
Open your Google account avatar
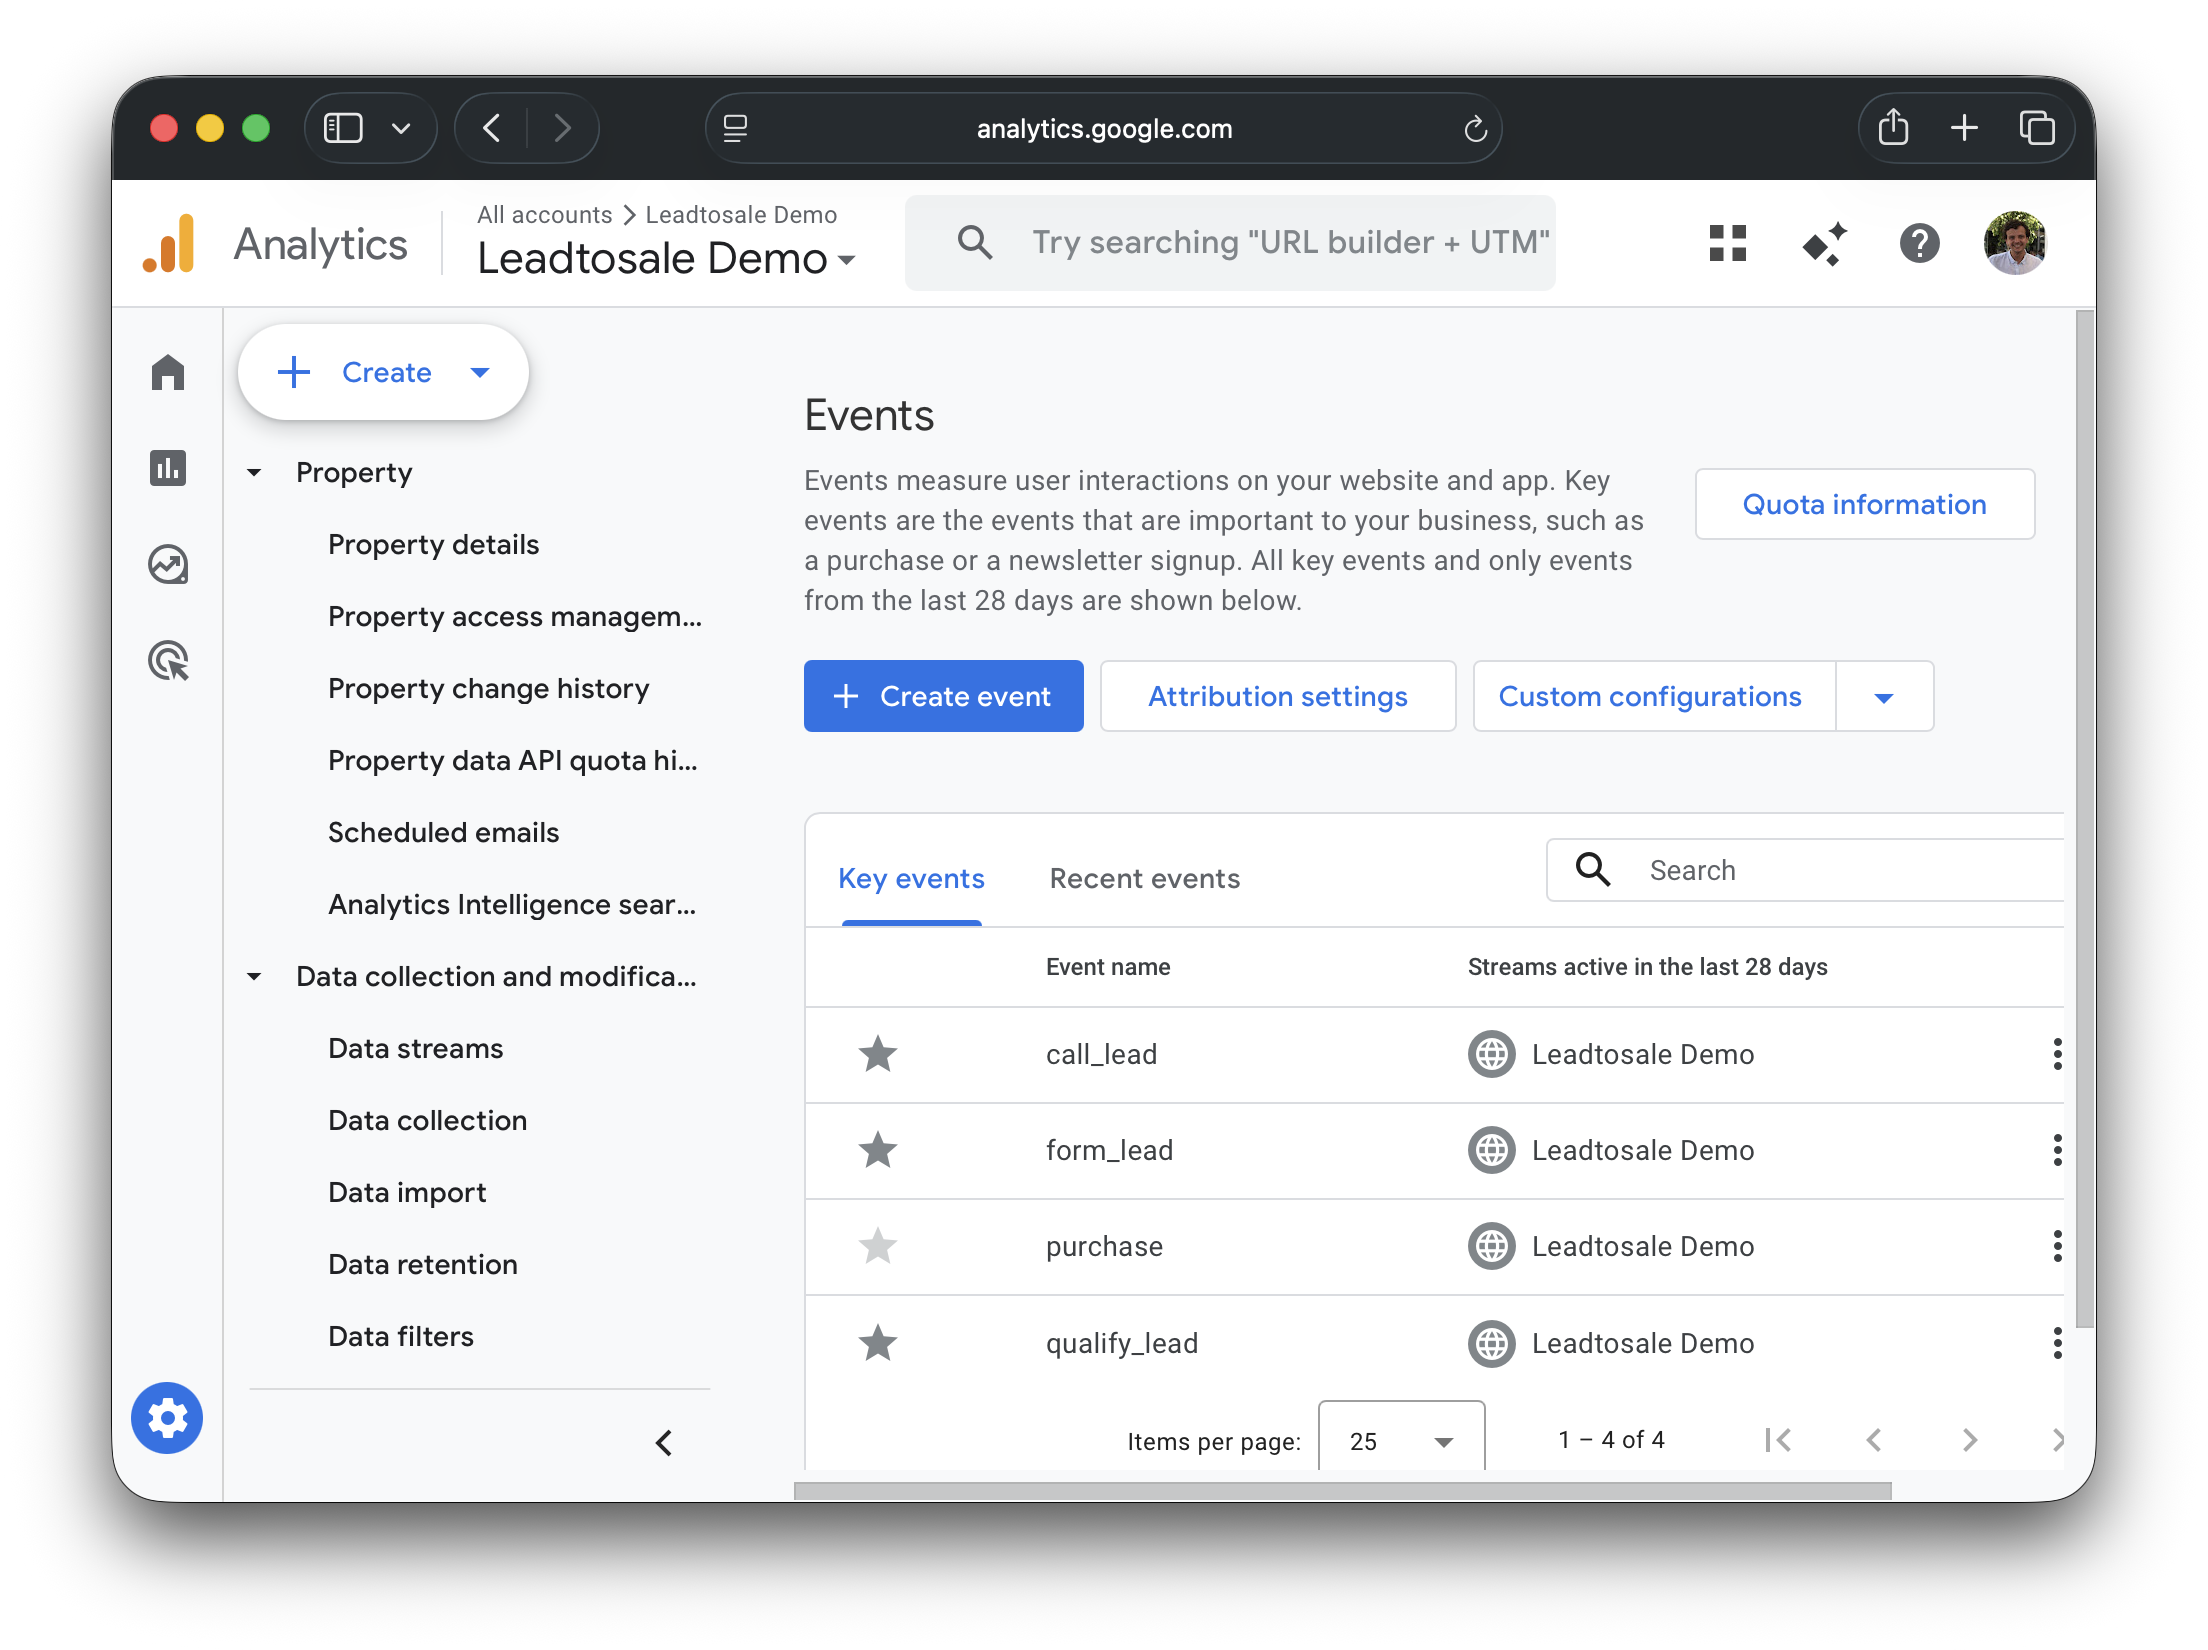(2014, 241)
